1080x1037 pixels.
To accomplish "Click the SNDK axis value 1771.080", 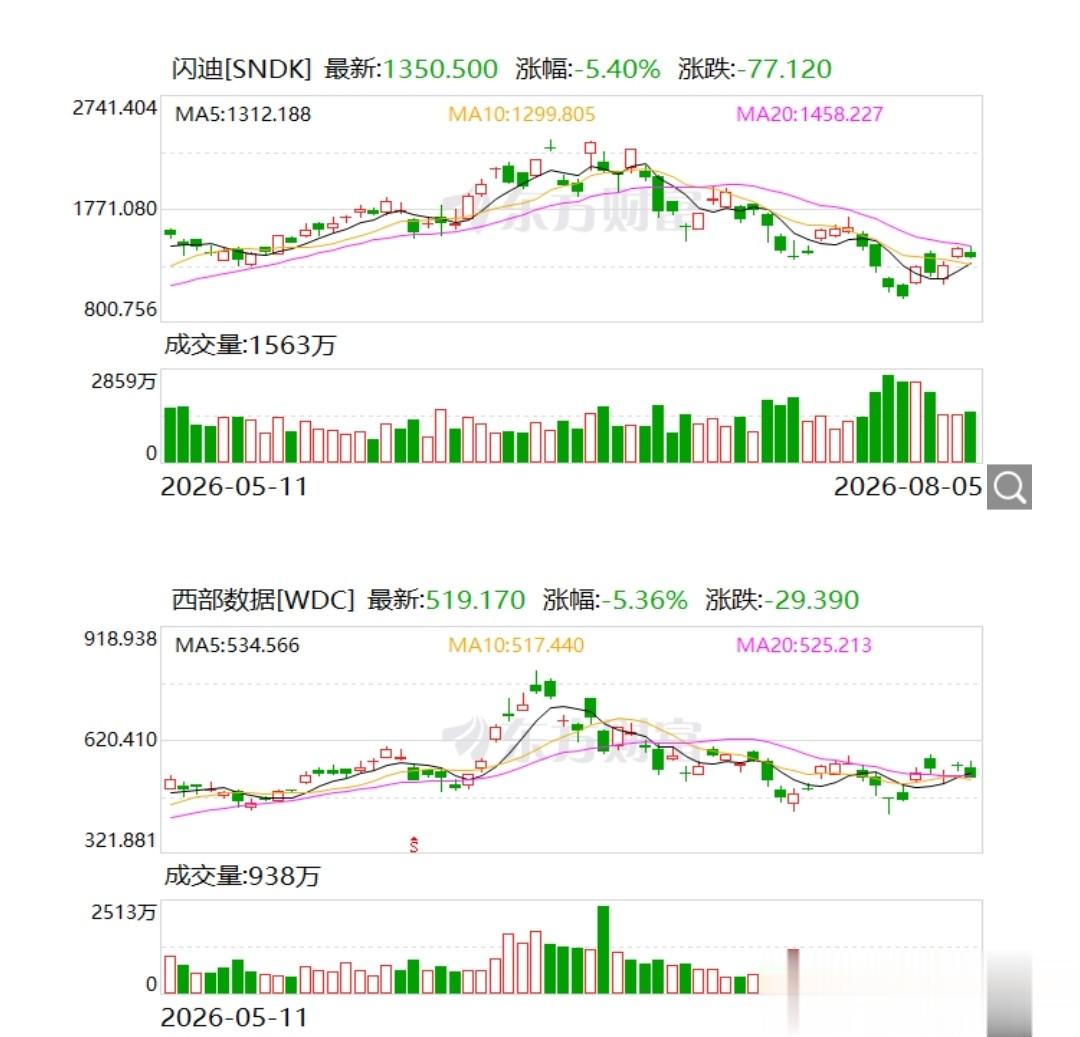I will pyautogui.click(x=115, y=208).
